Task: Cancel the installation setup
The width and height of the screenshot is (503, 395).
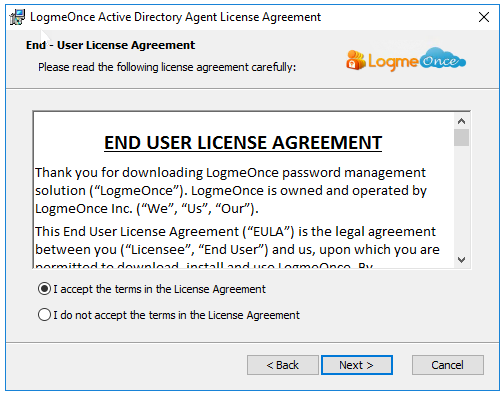Action: click(x=447, y=365)
